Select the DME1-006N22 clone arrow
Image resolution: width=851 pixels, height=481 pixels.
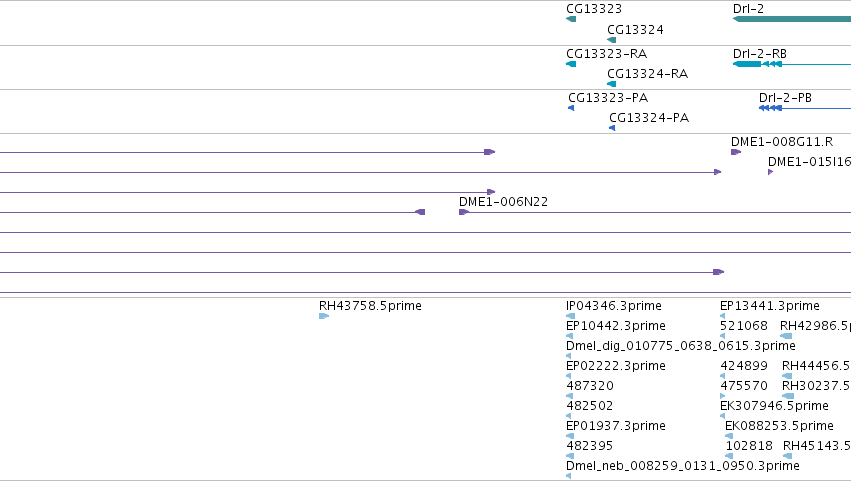point(463,212)
